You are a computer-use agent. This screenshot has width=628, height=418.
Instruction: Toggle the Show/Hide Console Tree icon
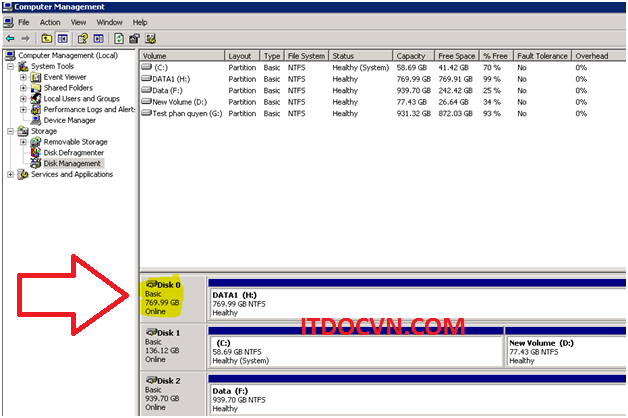61,38
